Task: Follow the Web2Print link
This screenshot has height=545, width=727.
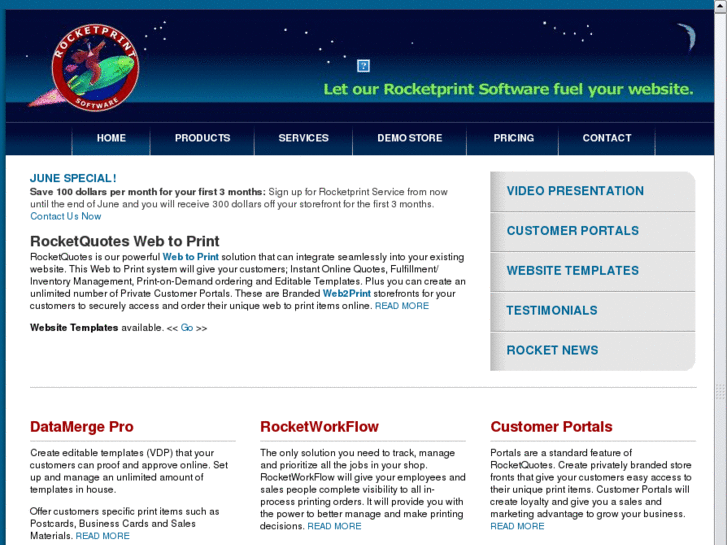Action: [x=347, y=294]
